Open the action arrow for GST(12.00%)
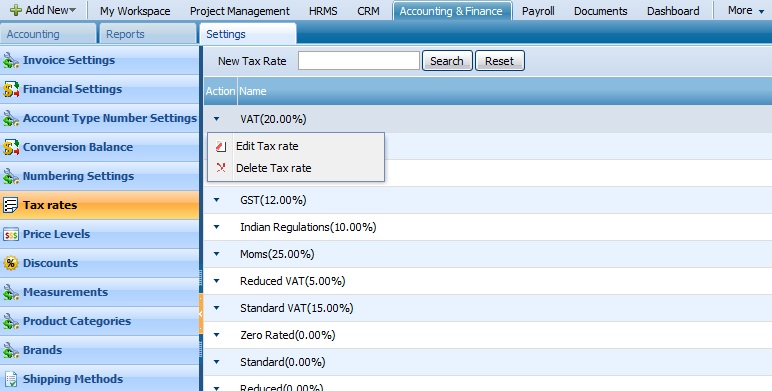The height and width of the screenshot is (391, 772). [x=216, y=200]
